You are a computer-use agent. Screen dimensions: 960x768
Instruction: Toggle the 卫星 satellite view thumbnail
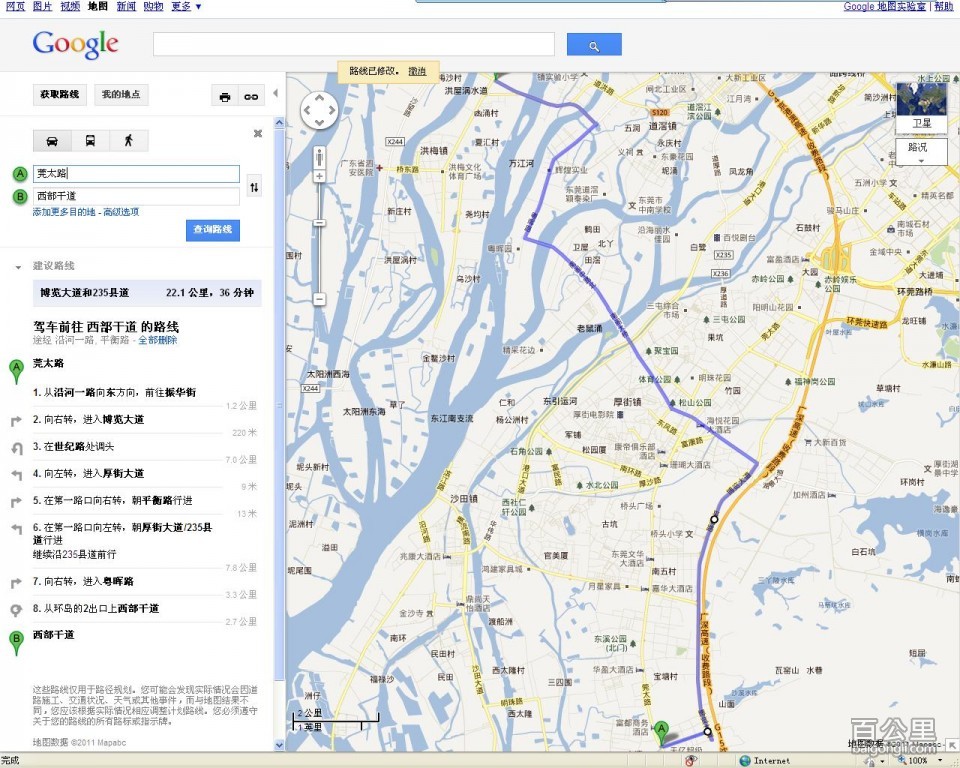[921, 107]
